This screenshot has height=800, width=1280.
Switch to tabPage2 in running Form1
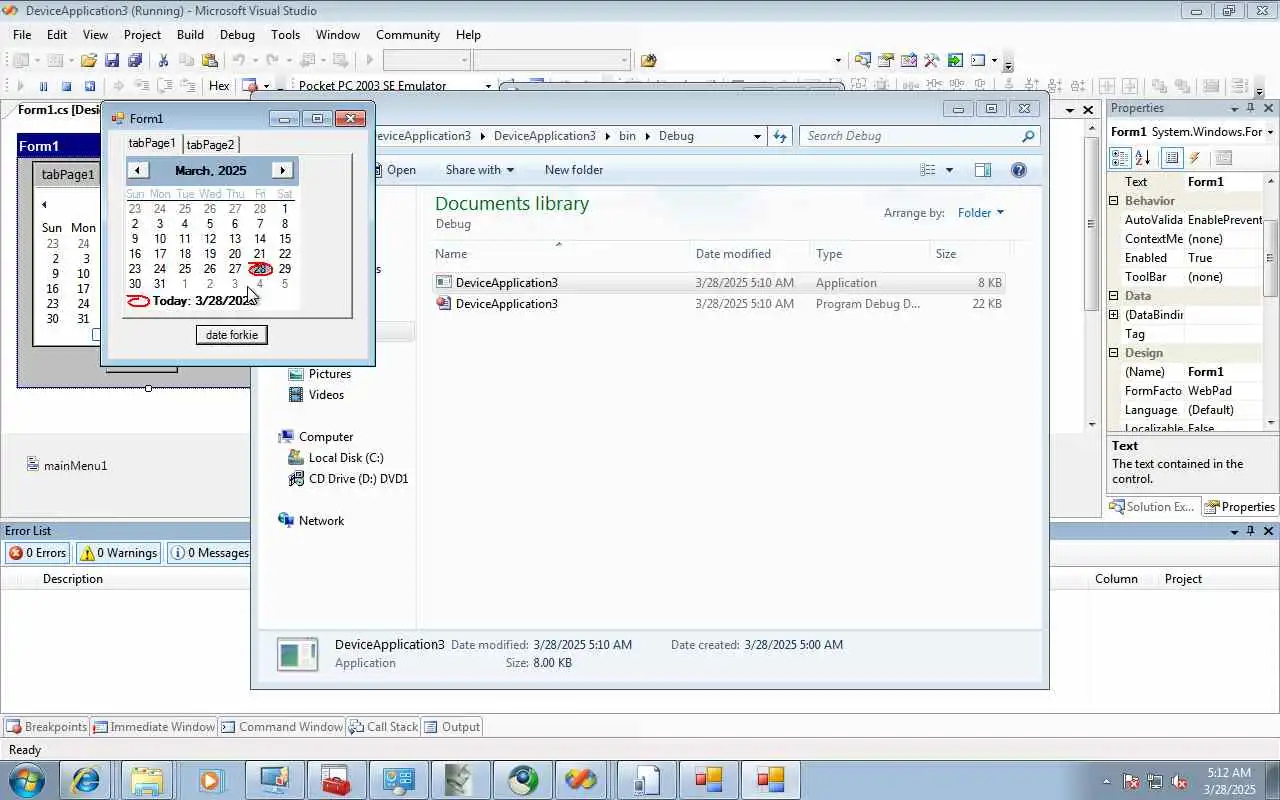[x=211, y=145]
